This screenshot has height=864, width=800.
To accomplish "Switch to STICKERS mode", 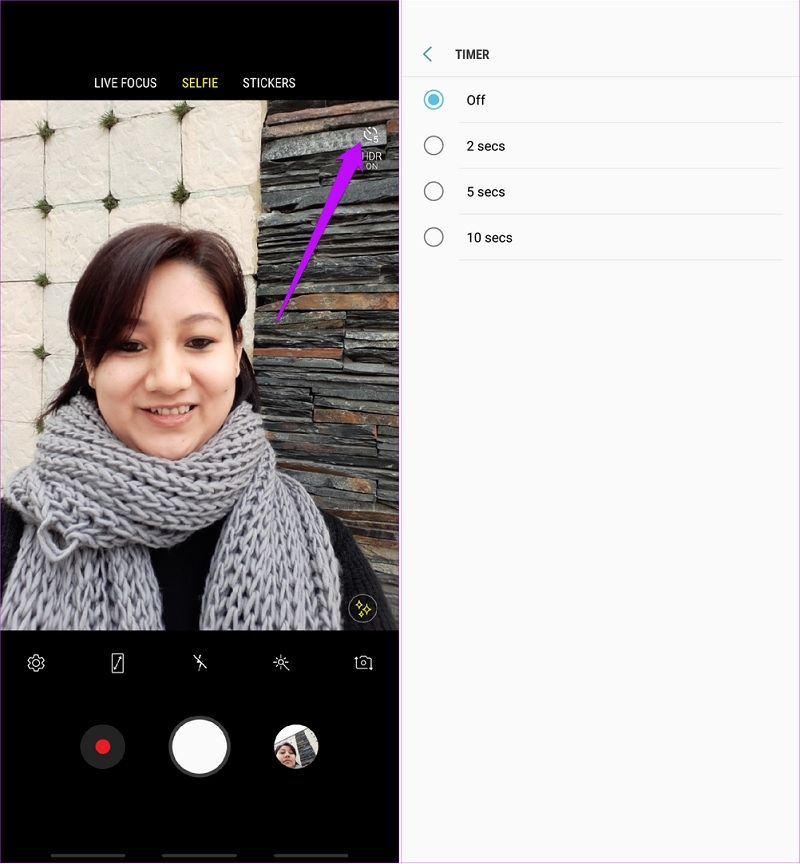I will tap(269, 83).
